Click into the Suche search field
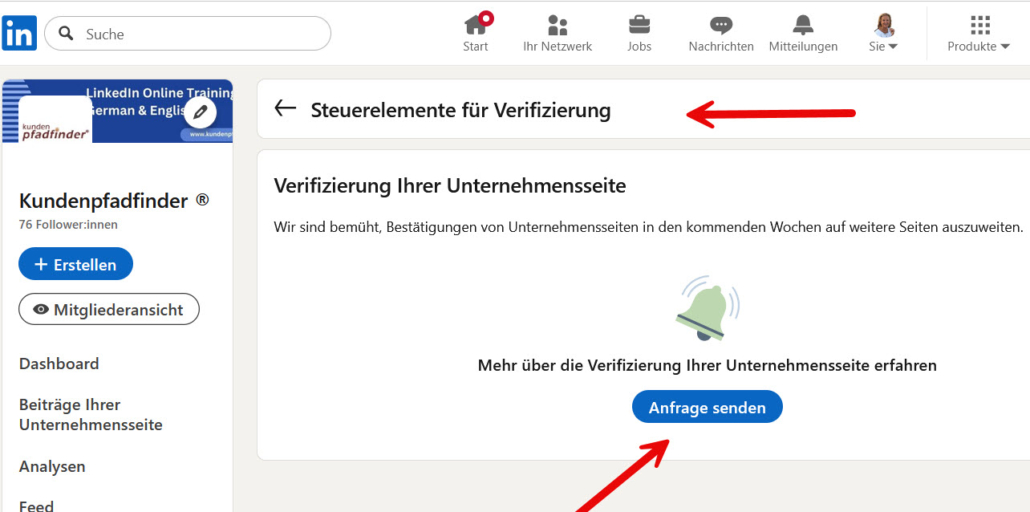 coord(200,34)
